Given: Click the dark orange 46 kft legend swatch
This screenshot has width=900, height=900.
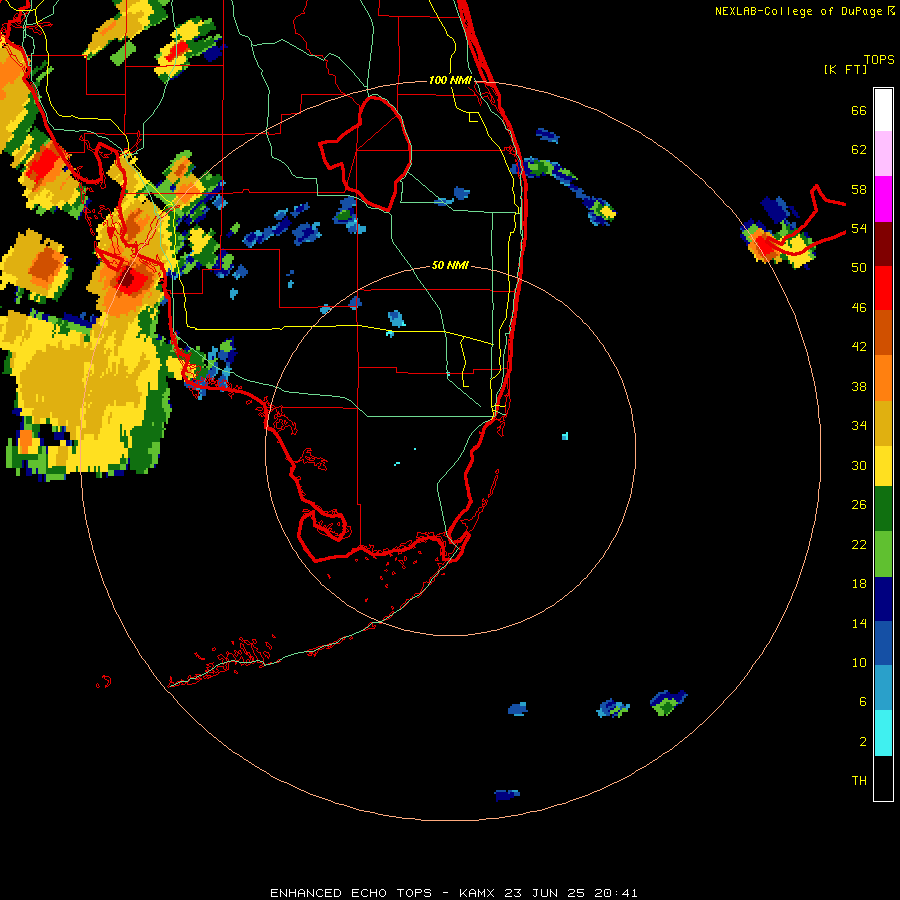Looking at the screenshot, I should [883, 332].
